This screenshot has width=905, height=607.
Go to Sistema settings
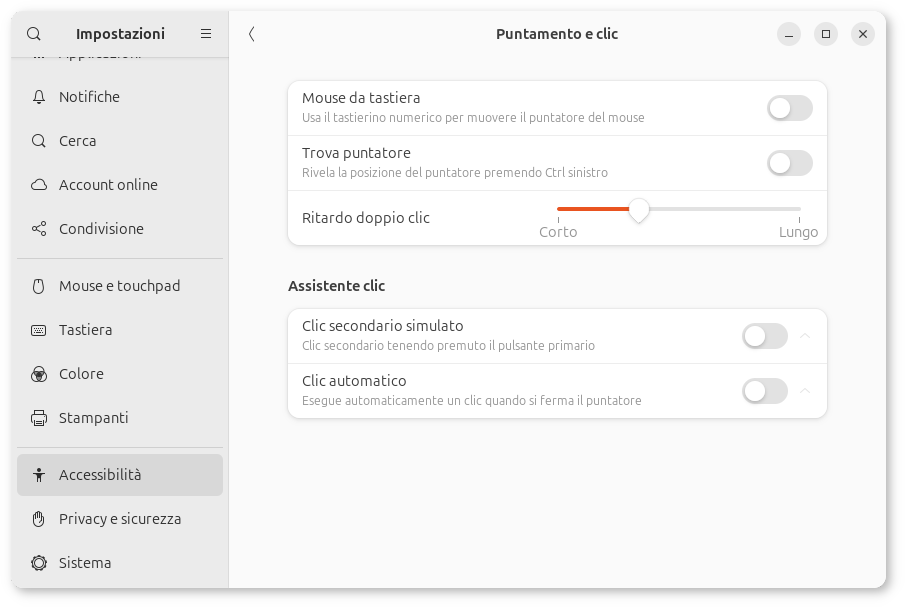pos(85,563)
